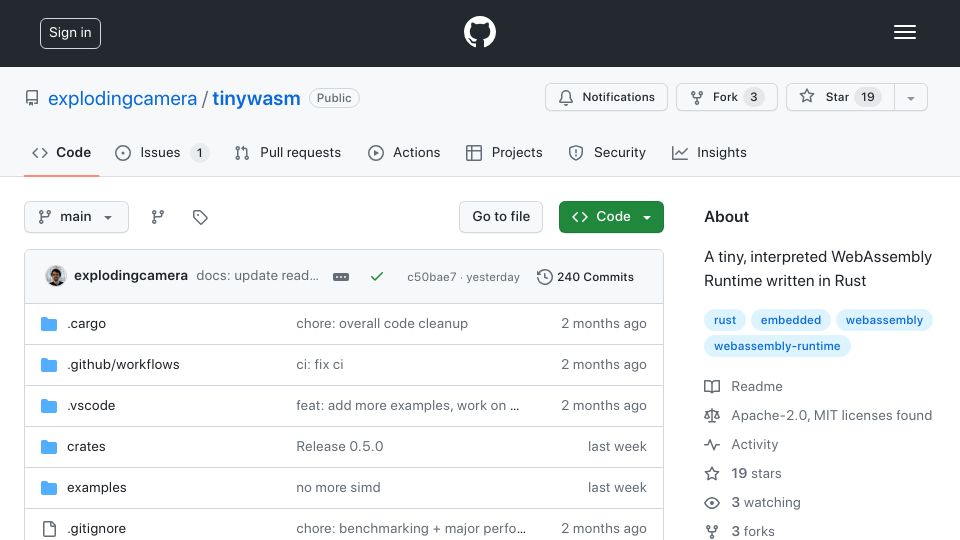
Task: Open 'chore: benchmarking + major perfo...' commit
Action: click(411, 528)
